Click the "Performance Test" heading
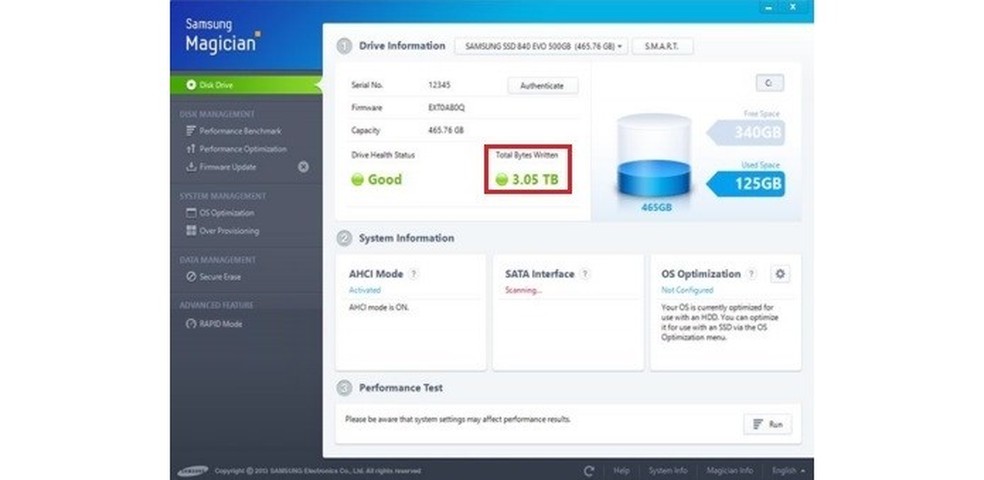This screenshot has width=984, height=480. coord(400,388)
